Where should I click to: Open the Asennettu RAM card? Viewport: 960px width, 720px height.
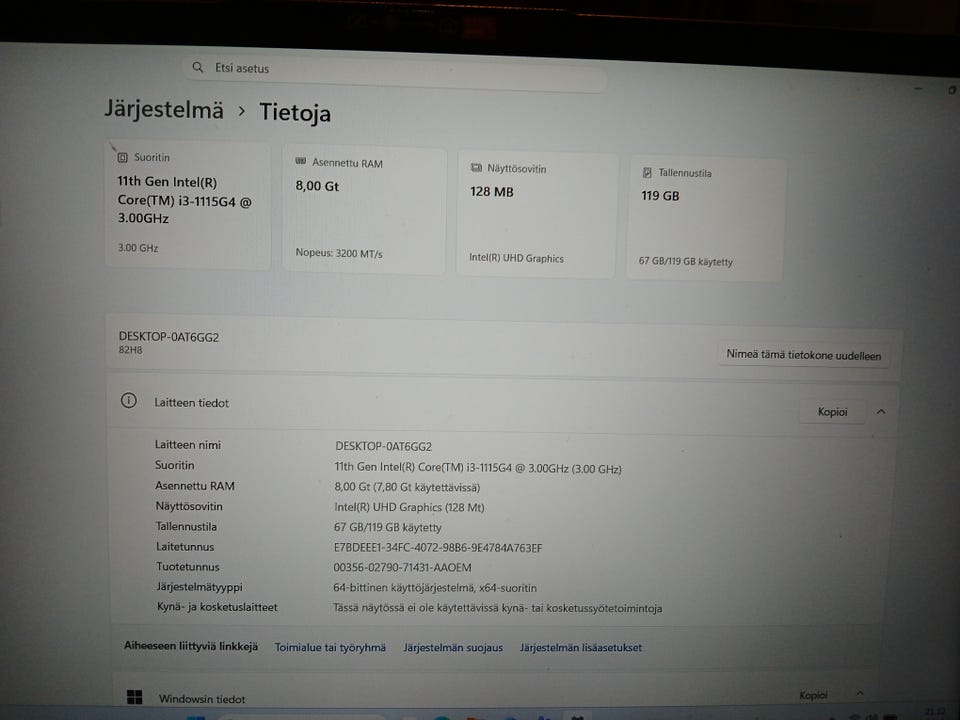pyautogui.click(x=364, y=210)
